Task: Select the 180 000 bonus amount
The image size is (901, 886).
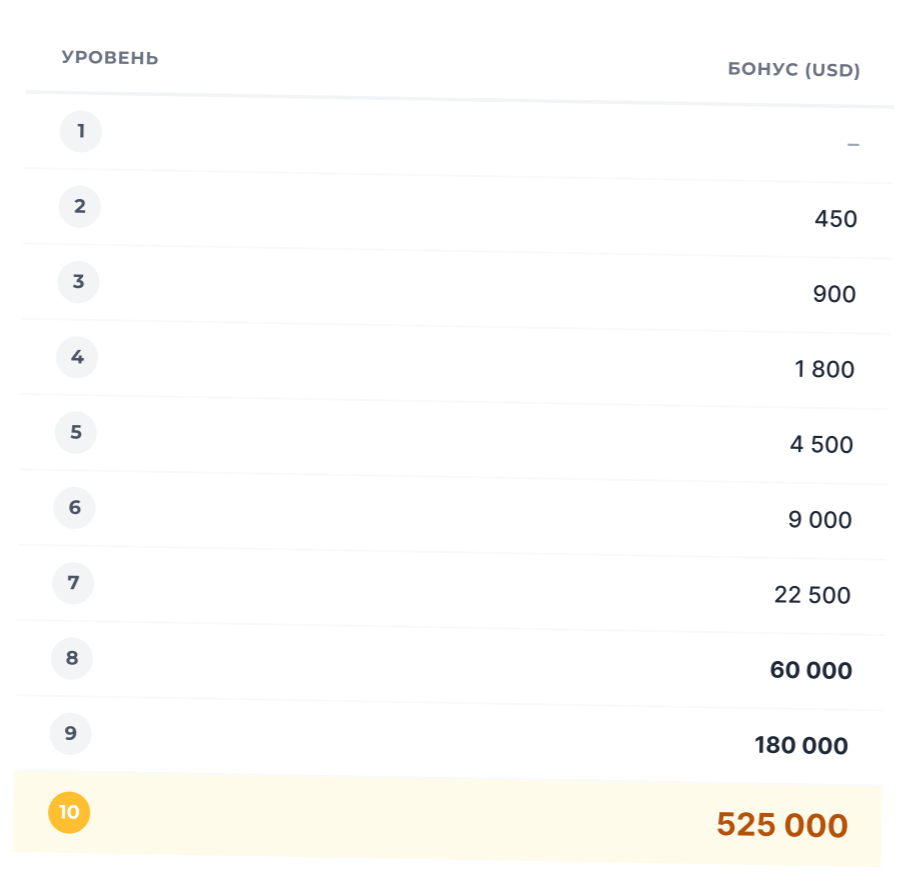Action: click(802, 746)
